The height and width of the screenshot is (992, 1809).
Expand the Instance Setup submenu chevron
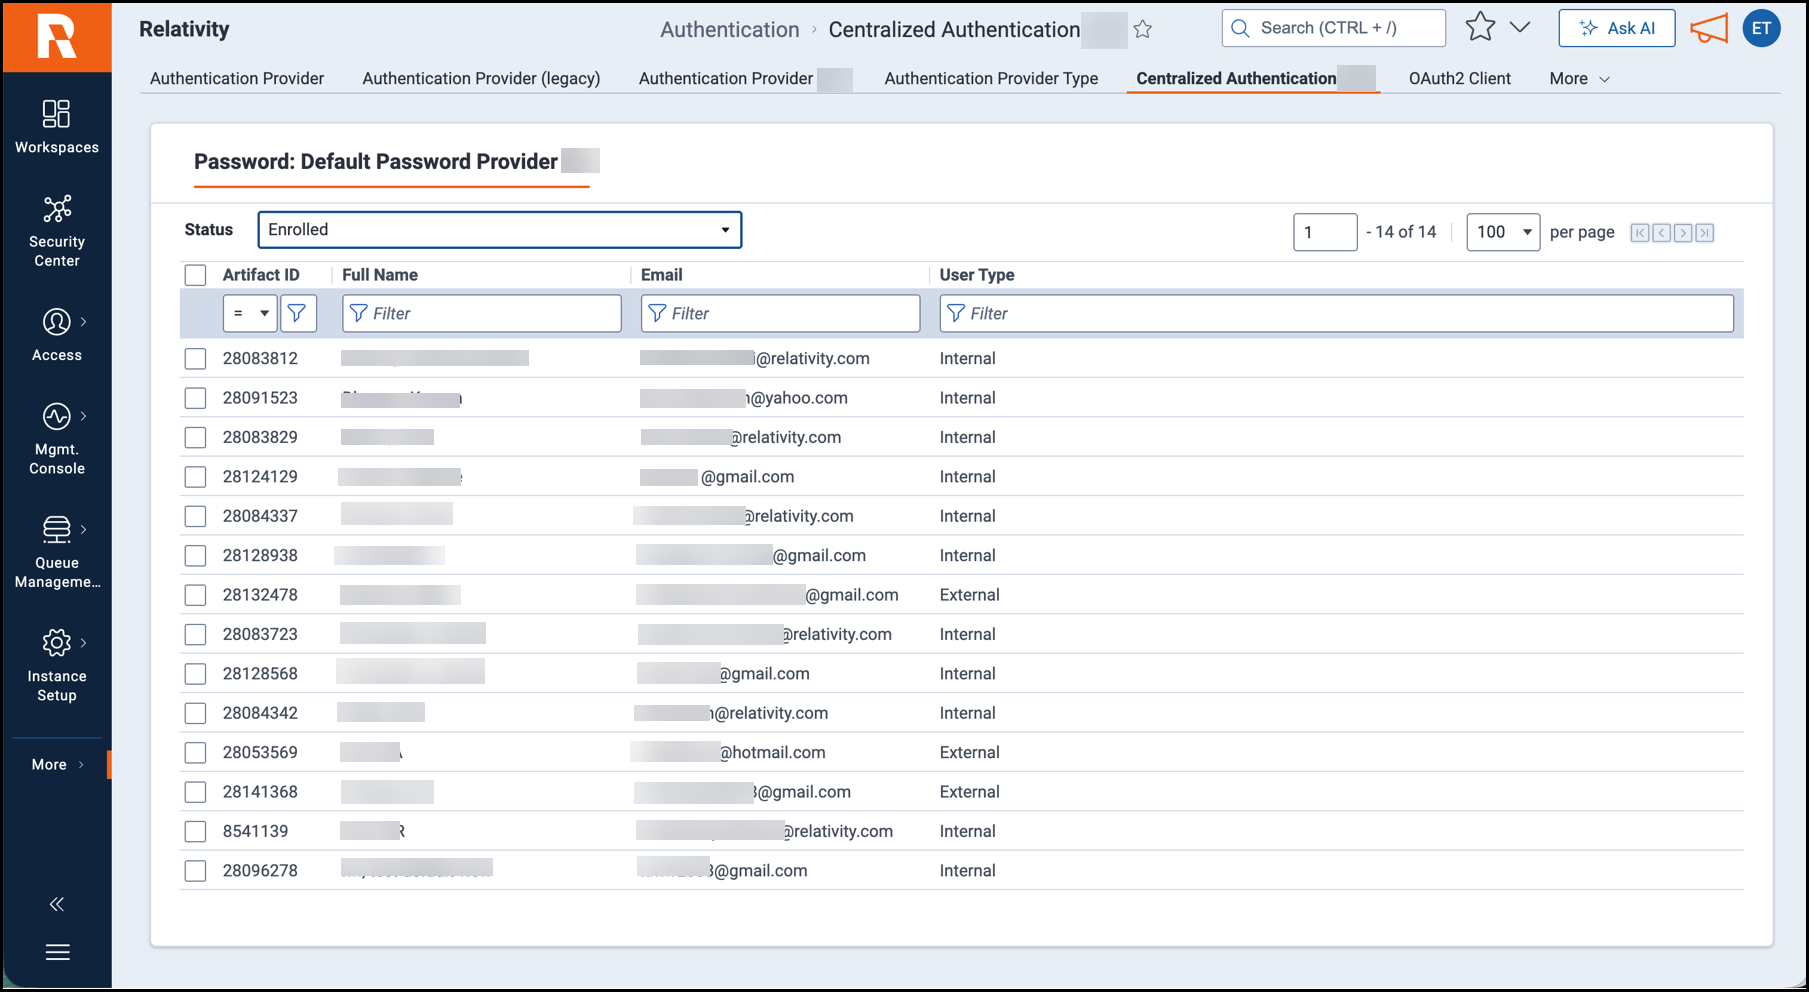point(83,643)
